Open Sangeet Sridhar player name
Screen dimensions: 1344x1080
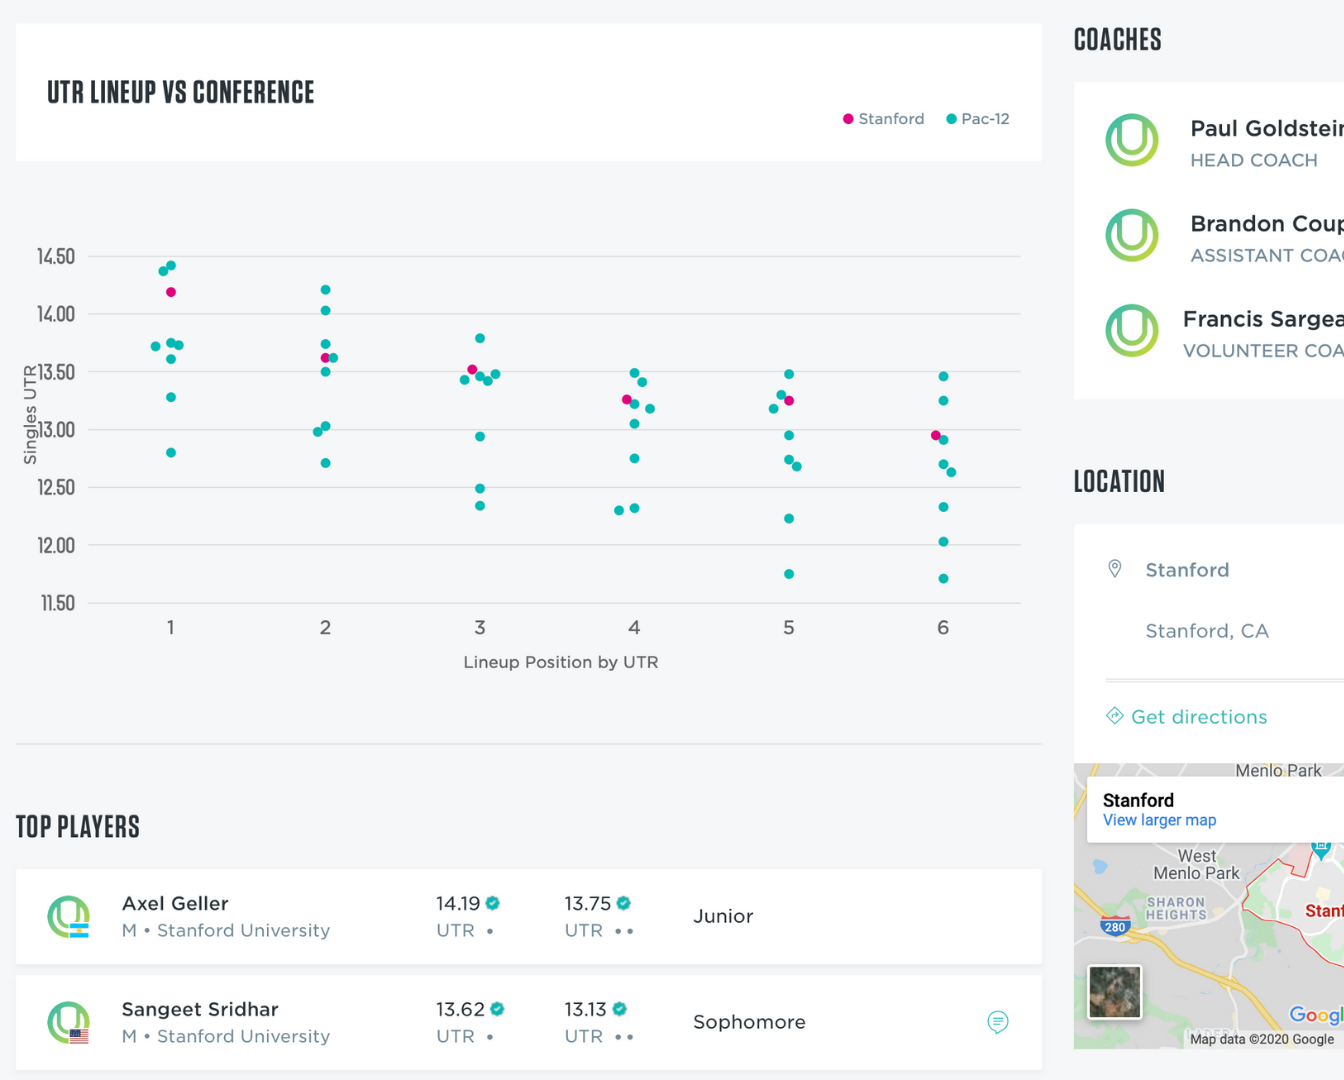[x=200, y=1009]
